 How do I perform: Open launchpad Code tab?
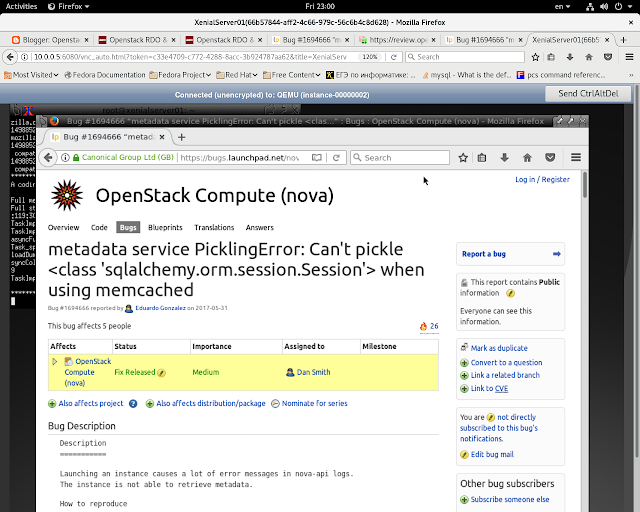tap(99, 227)
